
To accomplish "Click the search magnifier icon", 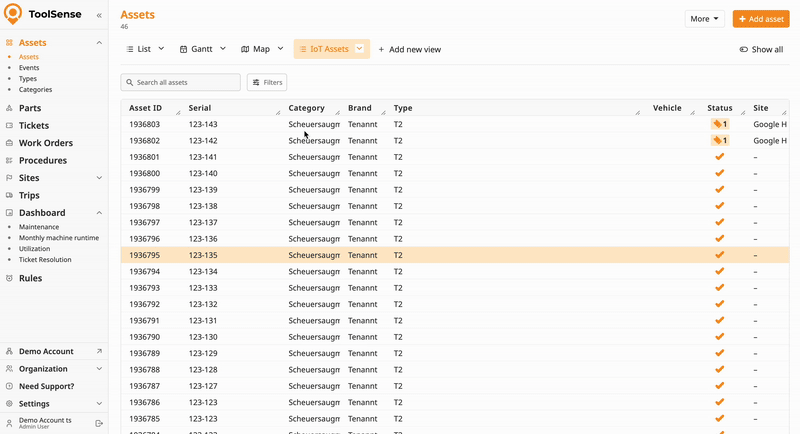I will 130,82.
